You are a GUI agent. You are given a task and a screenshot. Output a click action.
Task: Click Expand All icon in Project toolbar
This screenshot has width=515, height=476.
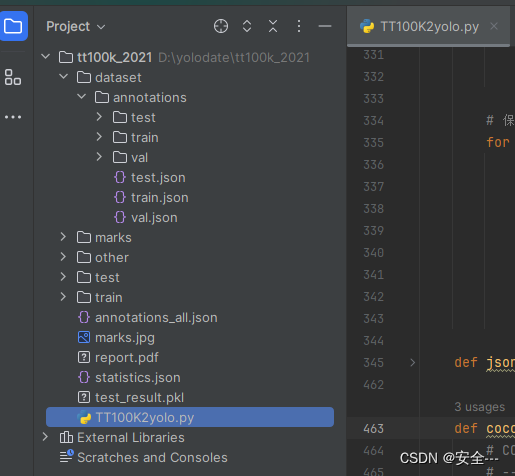point(247,26)
